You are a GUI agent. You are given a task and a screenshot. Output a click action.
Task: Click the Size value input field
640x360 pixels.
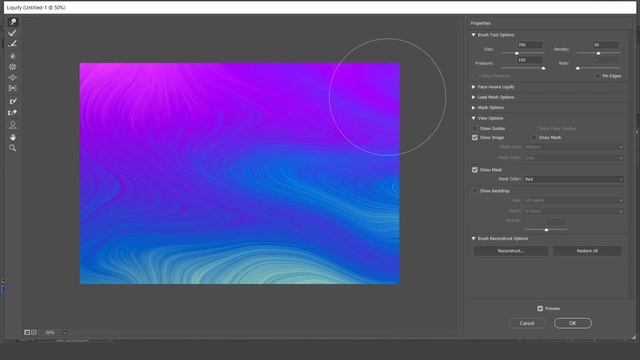click(x=529, y=45)
